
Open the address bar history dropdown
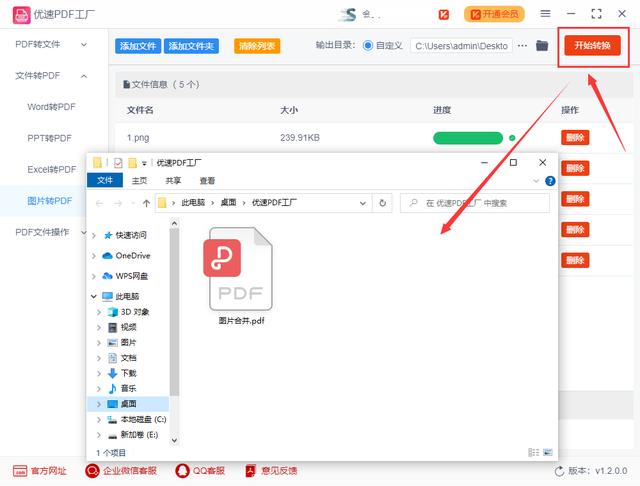[x=362, y=203]
